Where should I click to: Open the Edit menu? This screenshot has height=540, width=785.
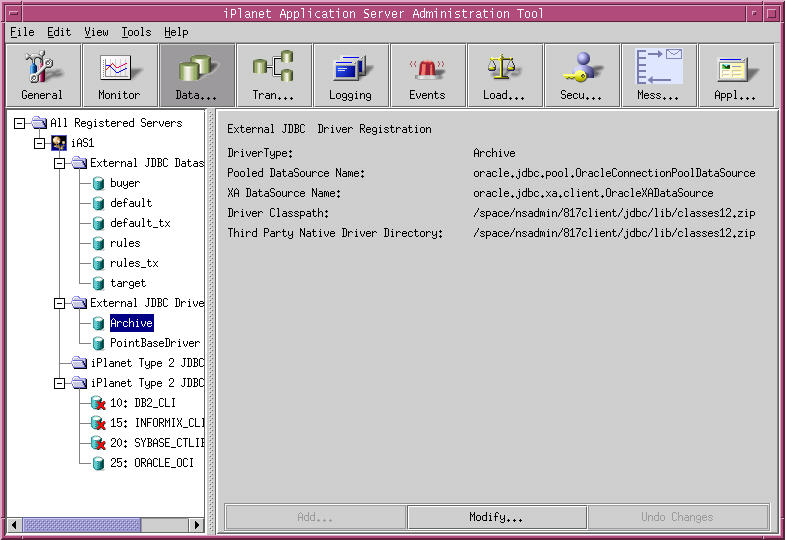click(59, 32)
